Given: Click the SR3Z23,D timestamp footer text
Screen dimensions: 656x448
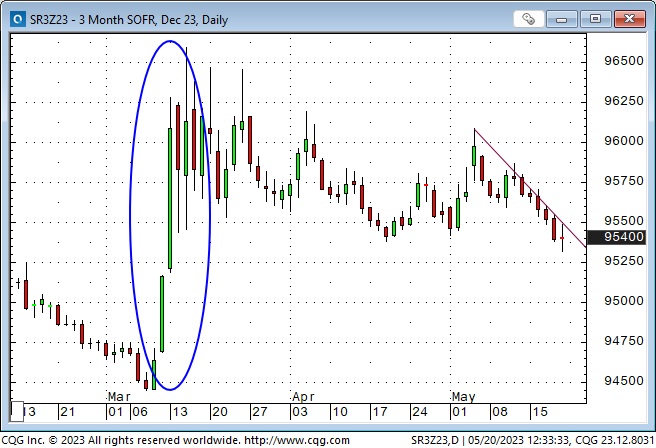Looking at the screenshot, I should 532,440.
